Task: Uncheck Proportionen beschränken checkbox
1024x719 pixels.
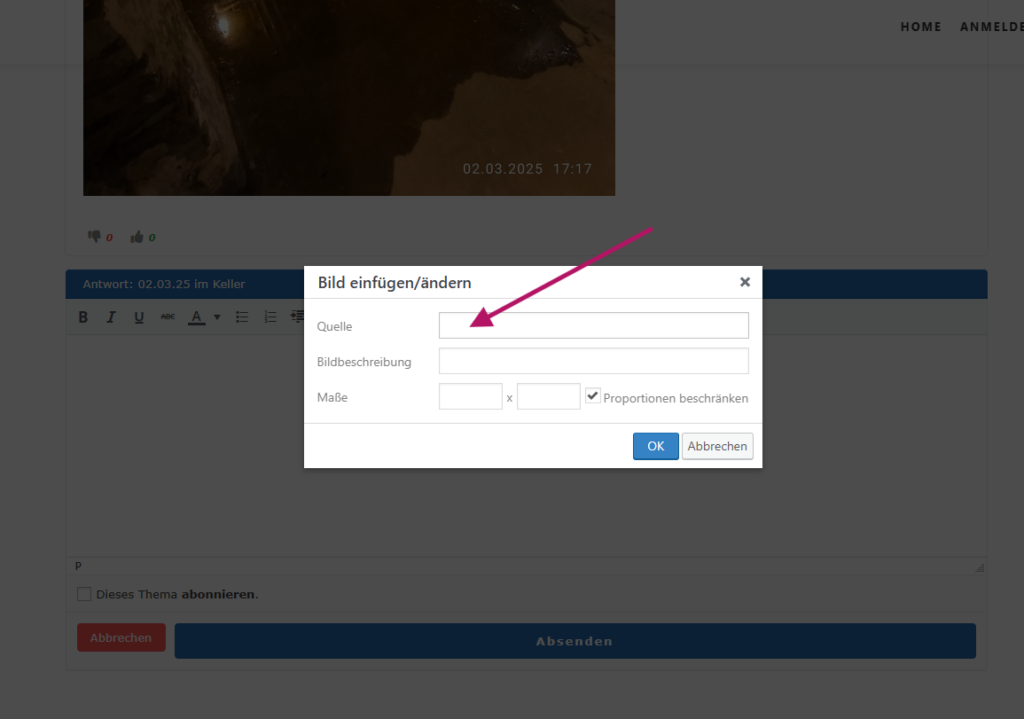Action: tap(593, 396)
